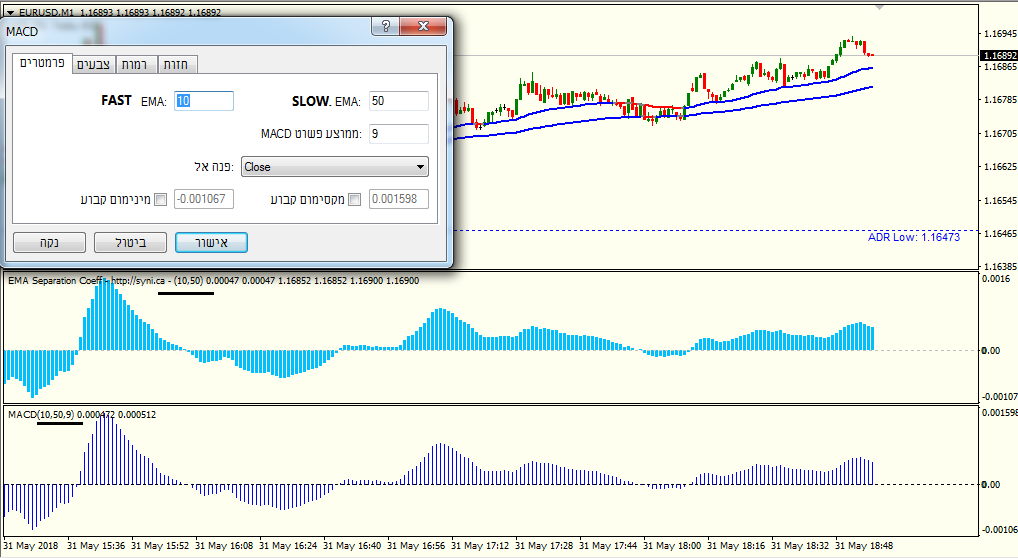Click the MACD signal period field showing 9
The height and width of the screenshot is (558, 1018).
[399, 134]
